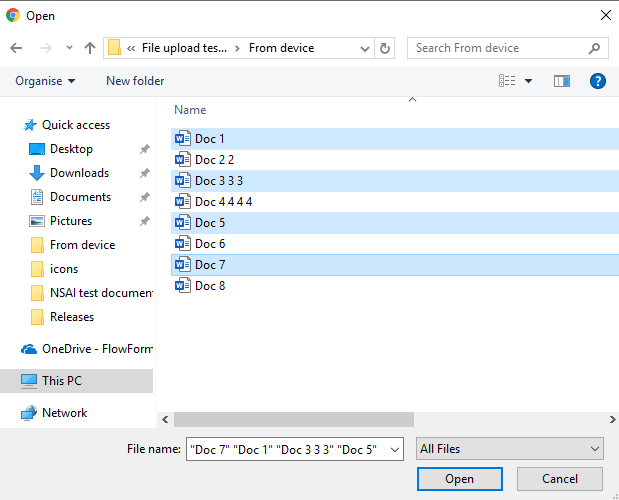Open help with question mark icon

(598, 81)
